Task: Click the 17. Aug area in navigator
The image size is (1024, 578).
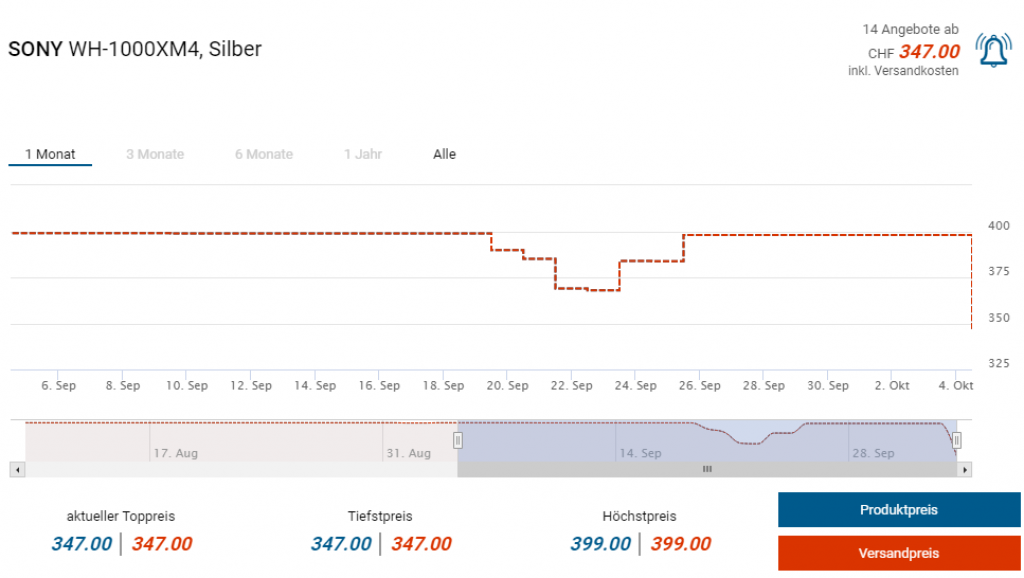Action: pyautogui.click(x=175, y=453)
